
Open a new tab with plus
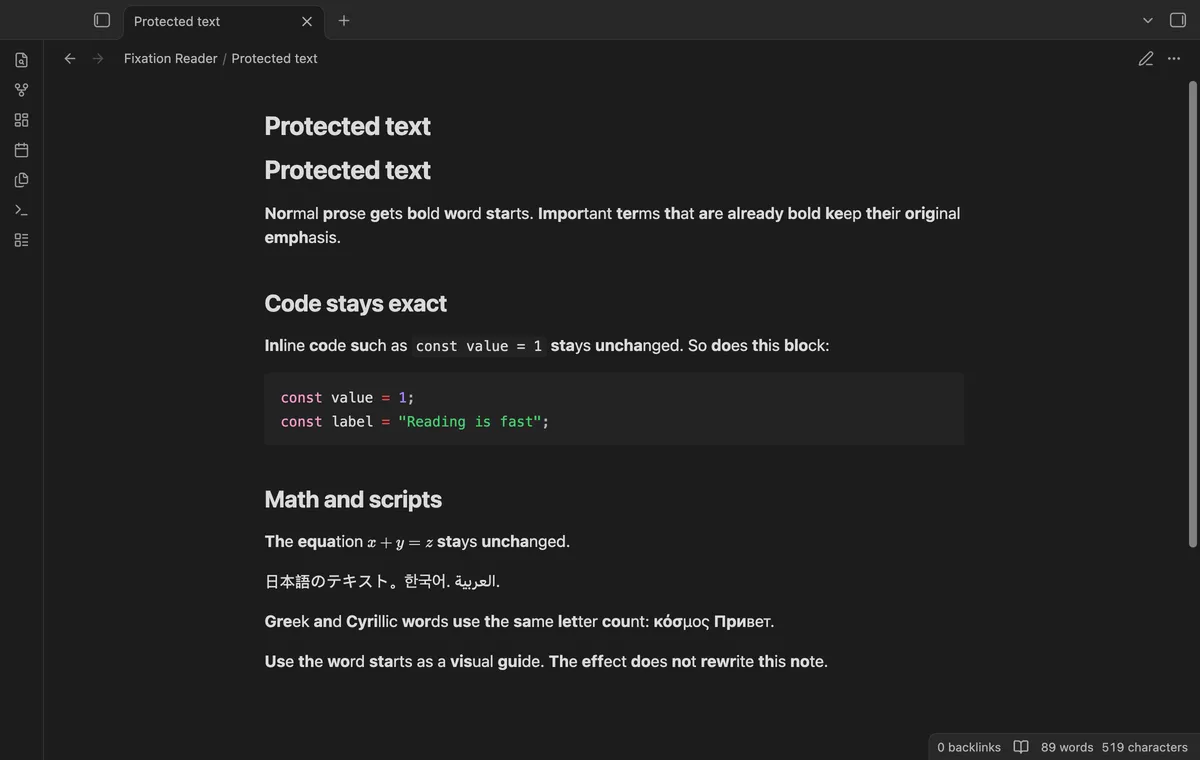pos(344,20)
